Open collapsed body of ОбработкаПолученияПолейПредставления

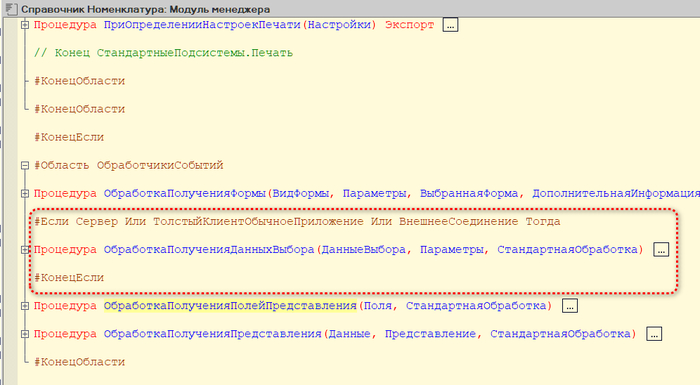click(570, 306)
